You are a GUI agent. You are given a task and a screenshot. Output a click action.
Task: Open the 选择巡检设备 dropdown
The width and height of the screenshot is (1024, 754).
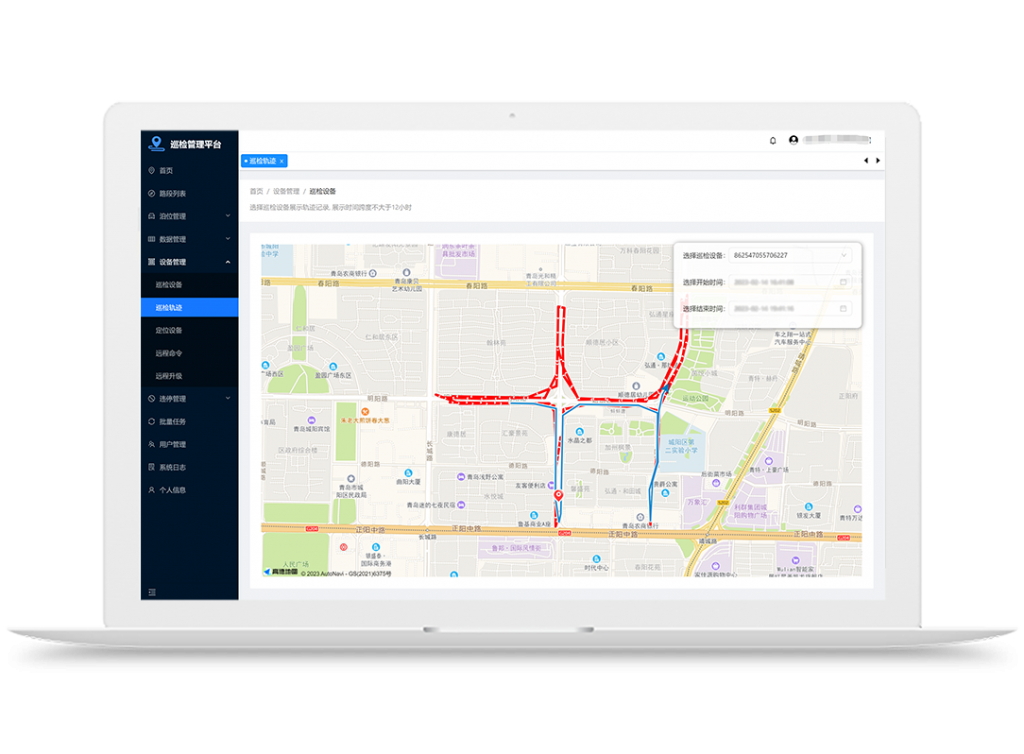point(790,255)
